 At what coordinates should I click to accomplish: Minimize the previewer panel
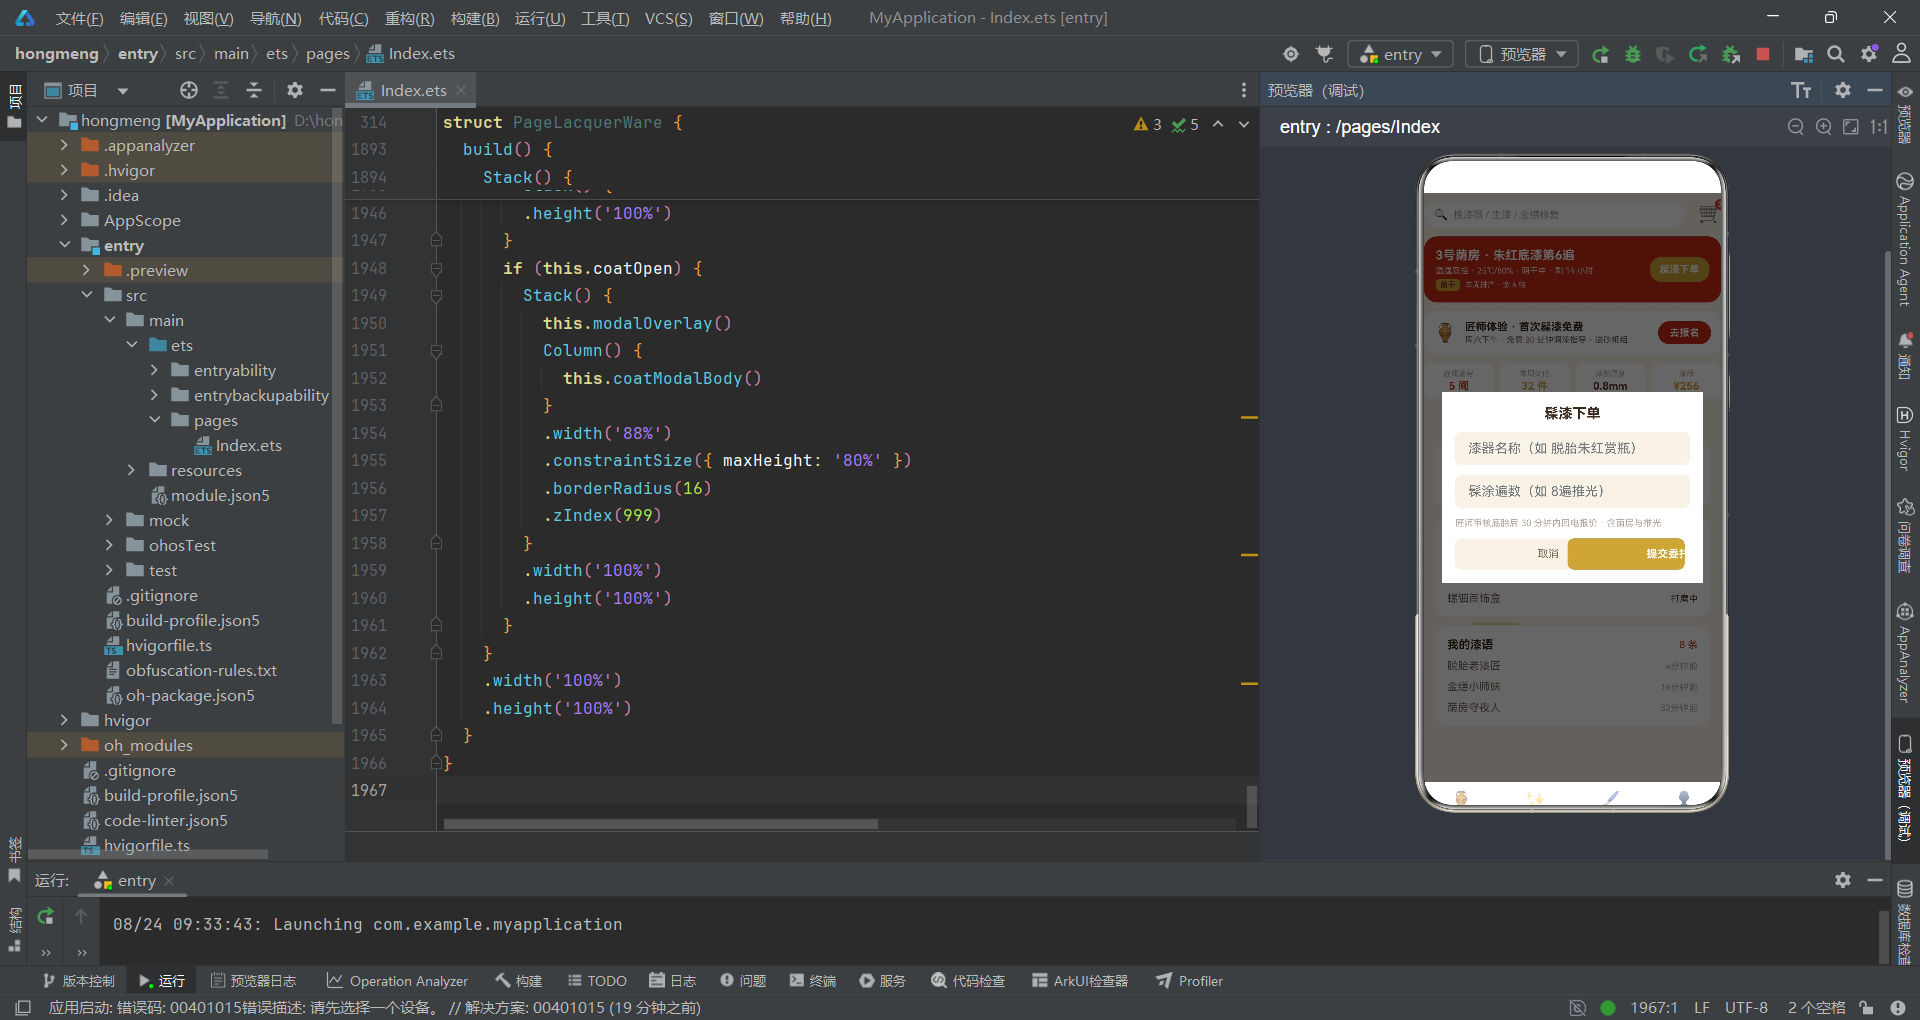pyautogui.click(x=1875, y=90)
